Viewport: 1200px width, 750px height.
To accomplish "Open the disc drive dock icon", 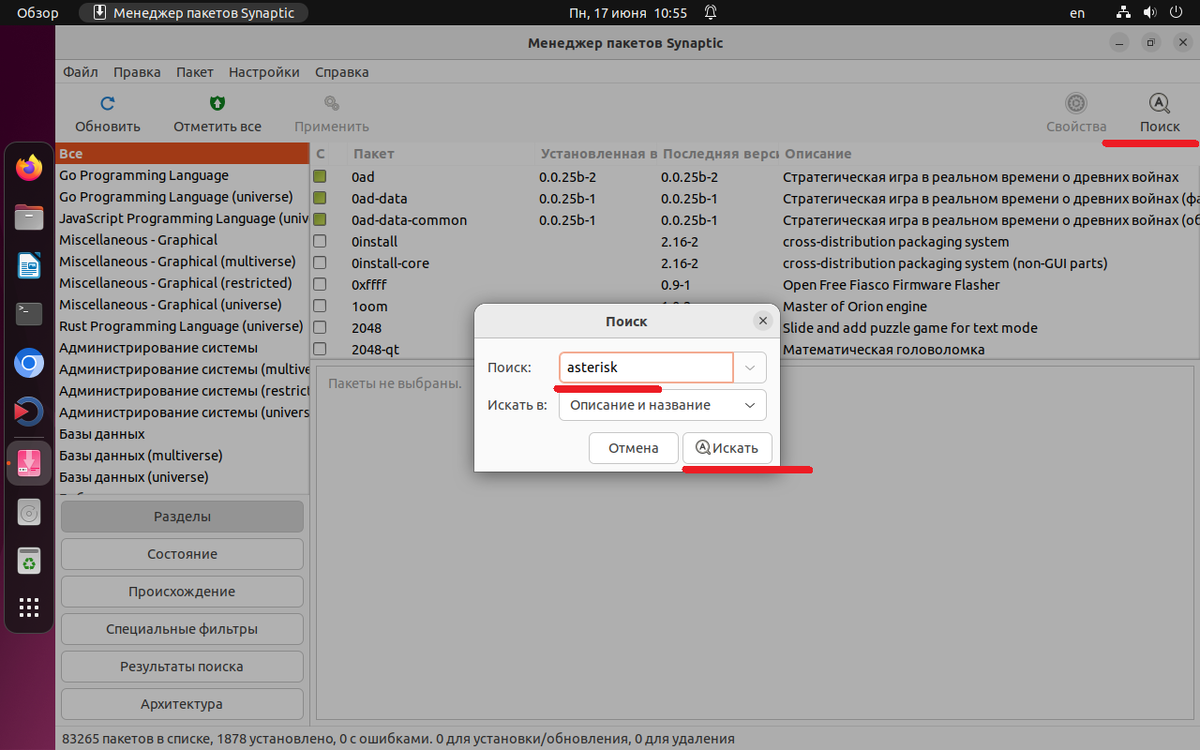I will coord(29,513).
